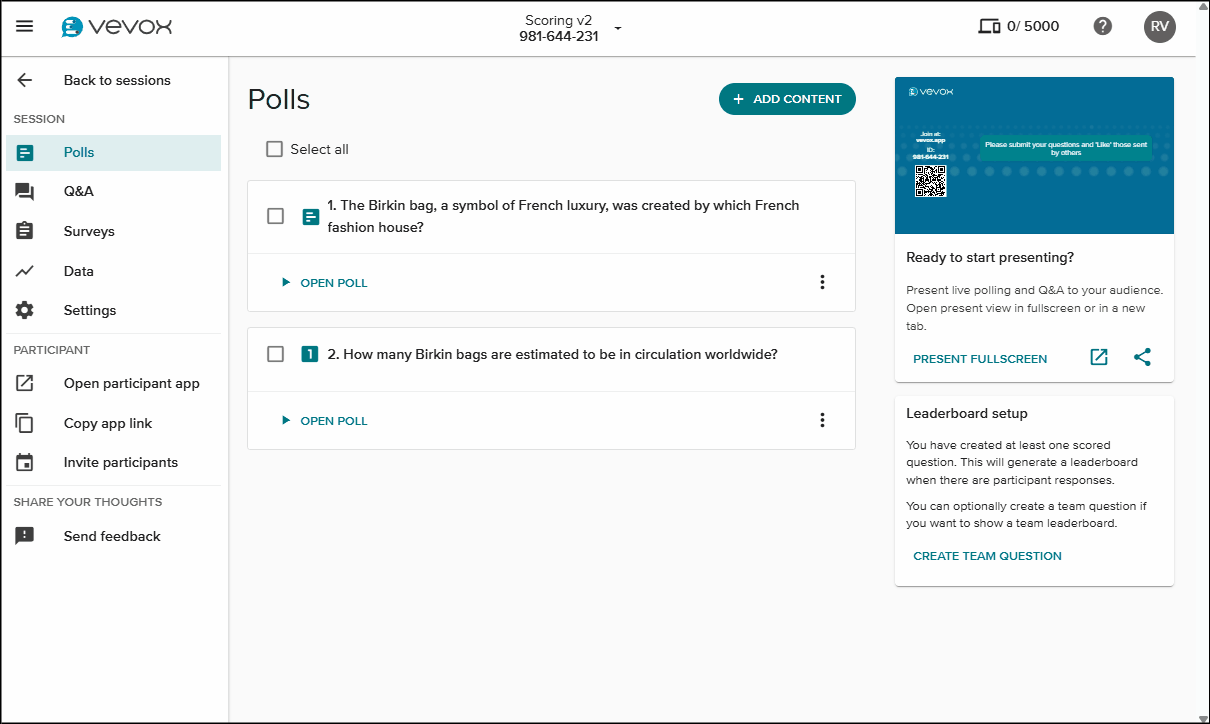
Task: Select Polls in the session sidebar
Action: (24, 152)
